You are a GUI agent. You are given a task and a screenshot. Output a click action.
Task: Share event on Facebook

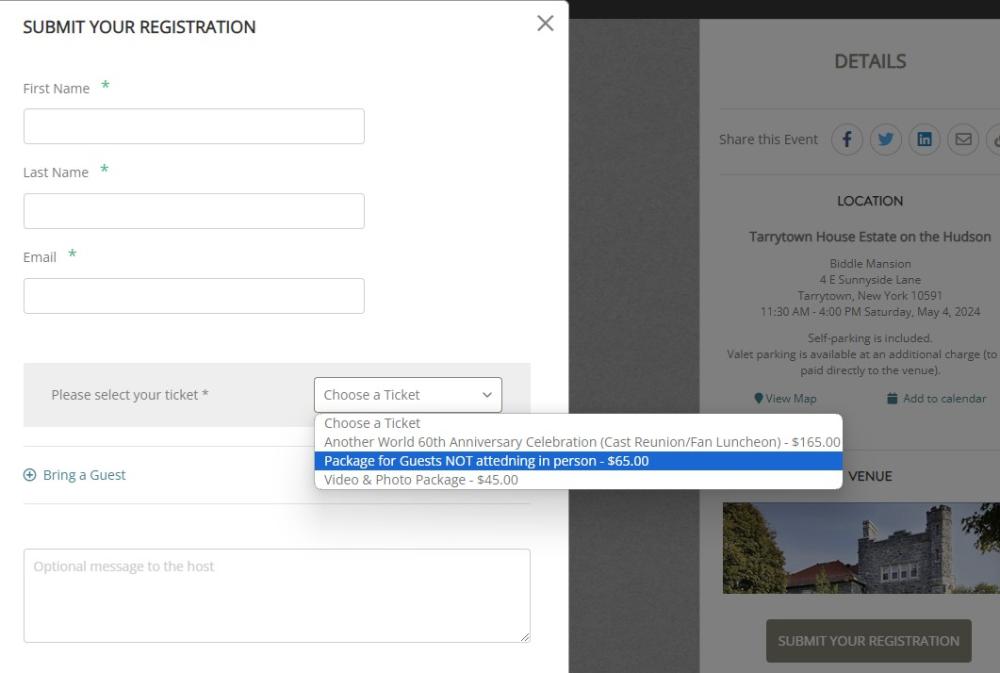(x=847, y=140)
